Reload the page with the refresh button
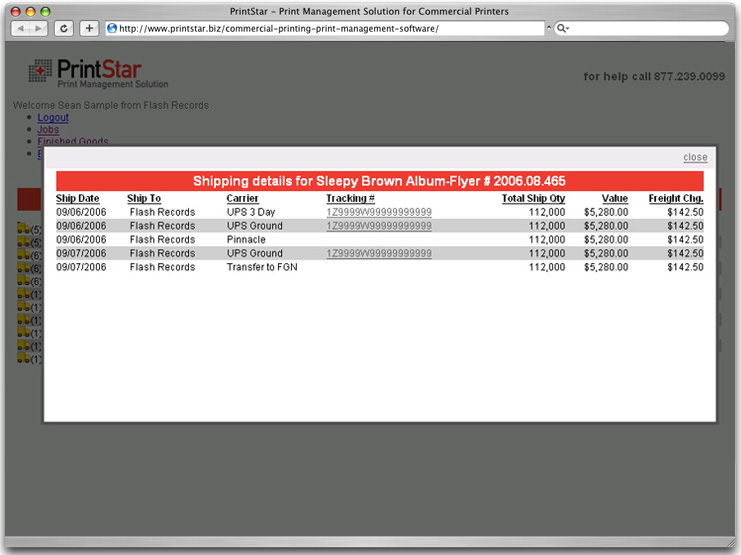 tap(64, 28)
